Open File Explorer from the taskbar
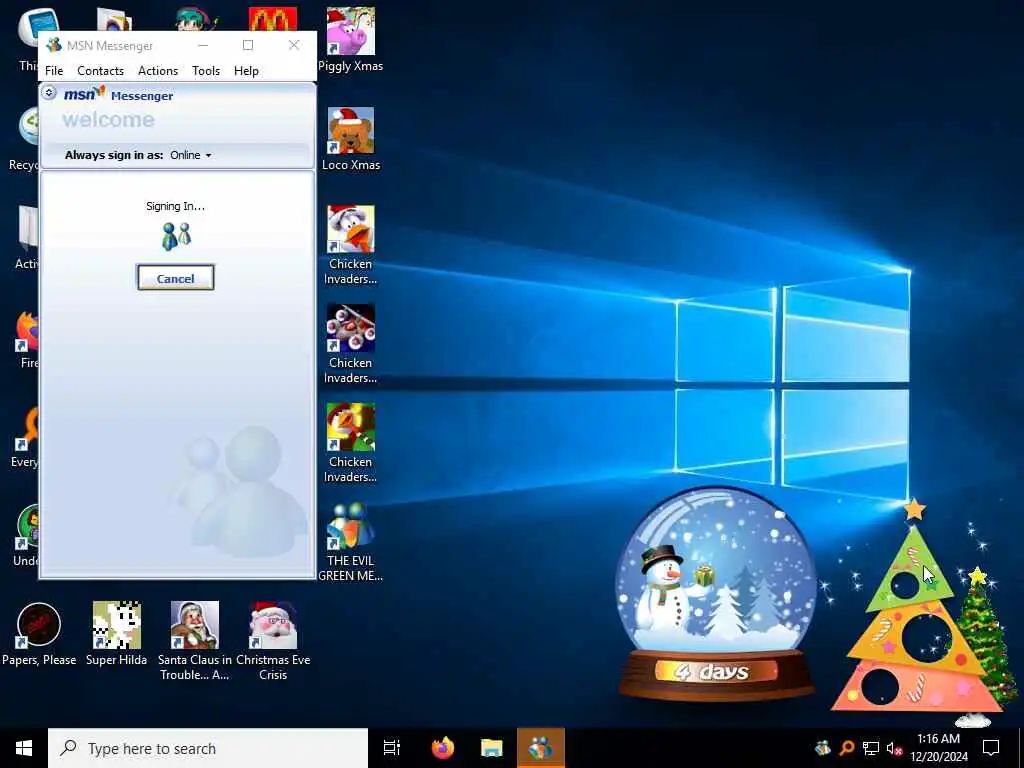 coord(492,748)
